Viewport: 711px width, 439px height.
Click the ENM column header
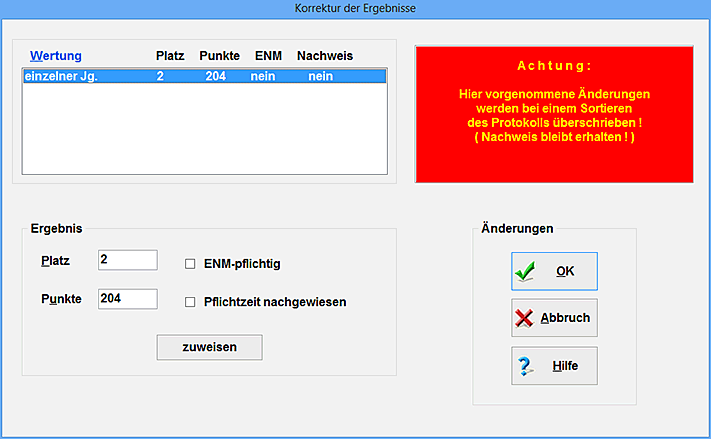268,55
